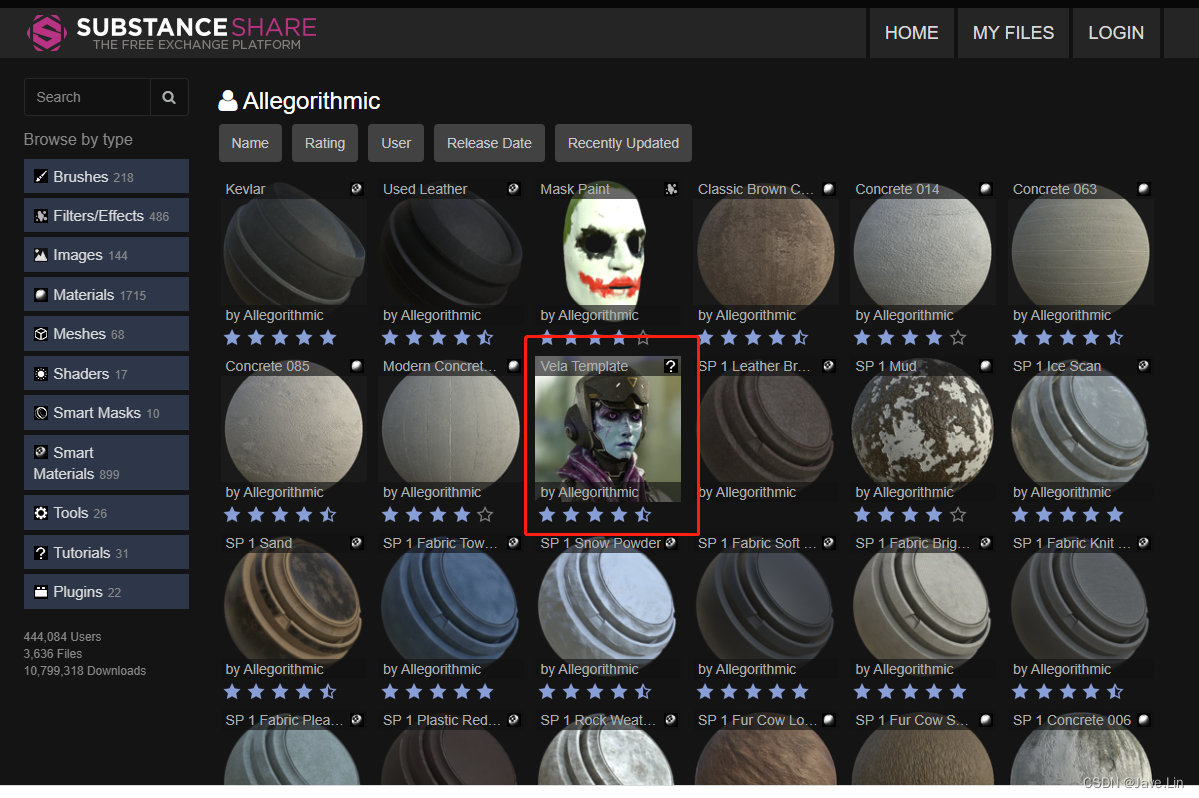Click the SP 1 Leather Br... title
This screenshot has width=1199, height=798.
[x=754, y=366]
